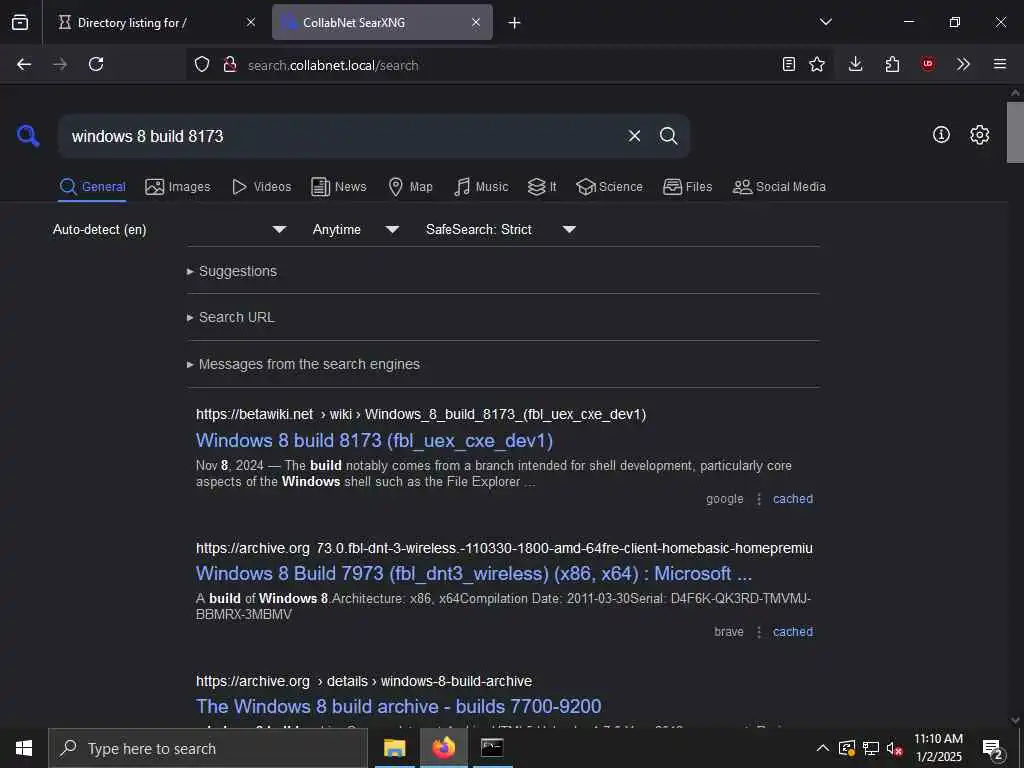The image size is (1024, 768).
Task: Open the Auto-detect (en) language dropdown
Action: pos(169,229)
